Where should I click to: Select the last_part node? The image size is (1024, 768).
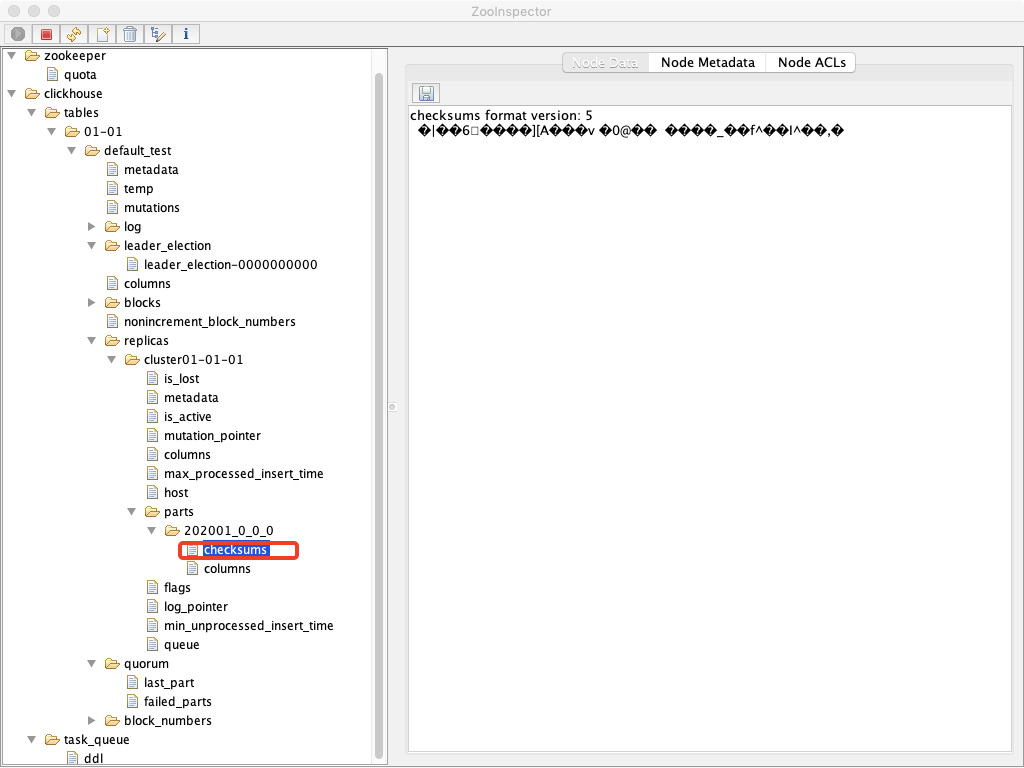(x=168, y=682)
